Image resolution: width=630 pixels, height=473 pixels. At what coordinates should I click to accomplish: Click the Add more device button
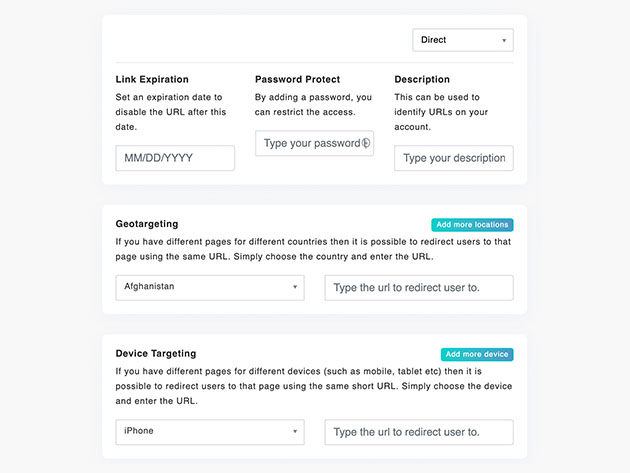coord(477,354)
